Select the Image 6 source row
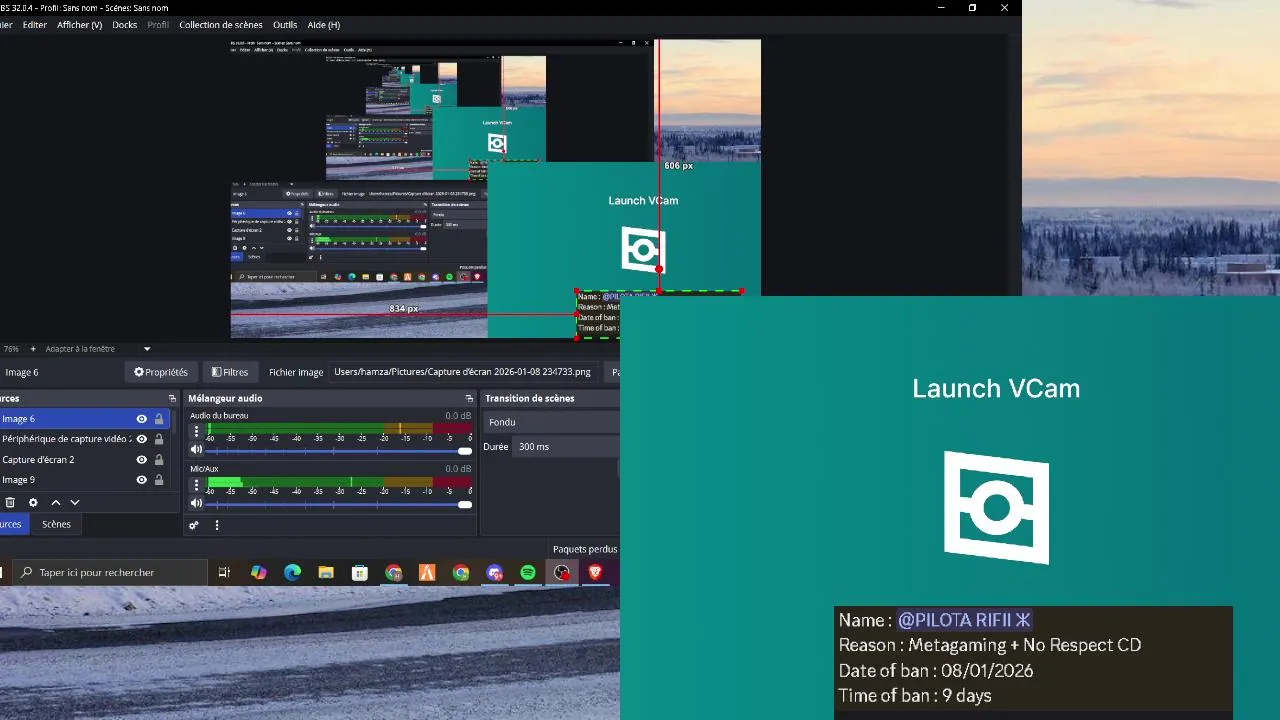 click(x=85, y=419)
